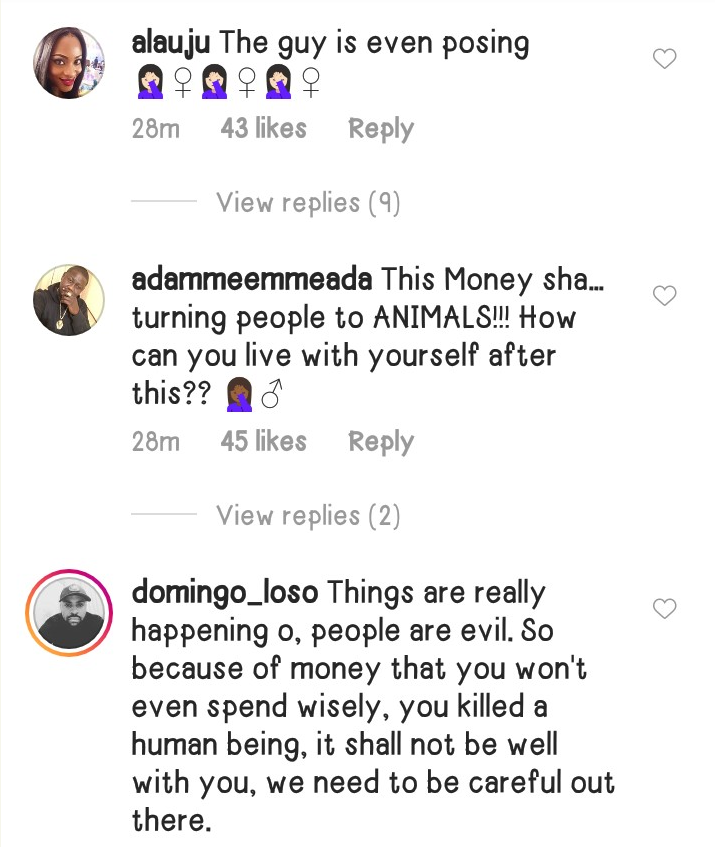
Task: Expand View replies (2) under adammeemmeada
Action: coord(308,516)
